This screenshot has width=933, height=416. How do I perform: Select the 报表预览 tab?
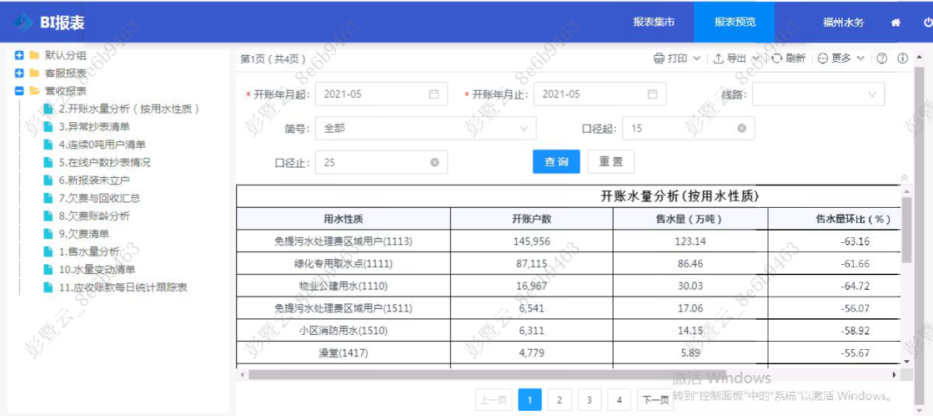coord(735,21)
